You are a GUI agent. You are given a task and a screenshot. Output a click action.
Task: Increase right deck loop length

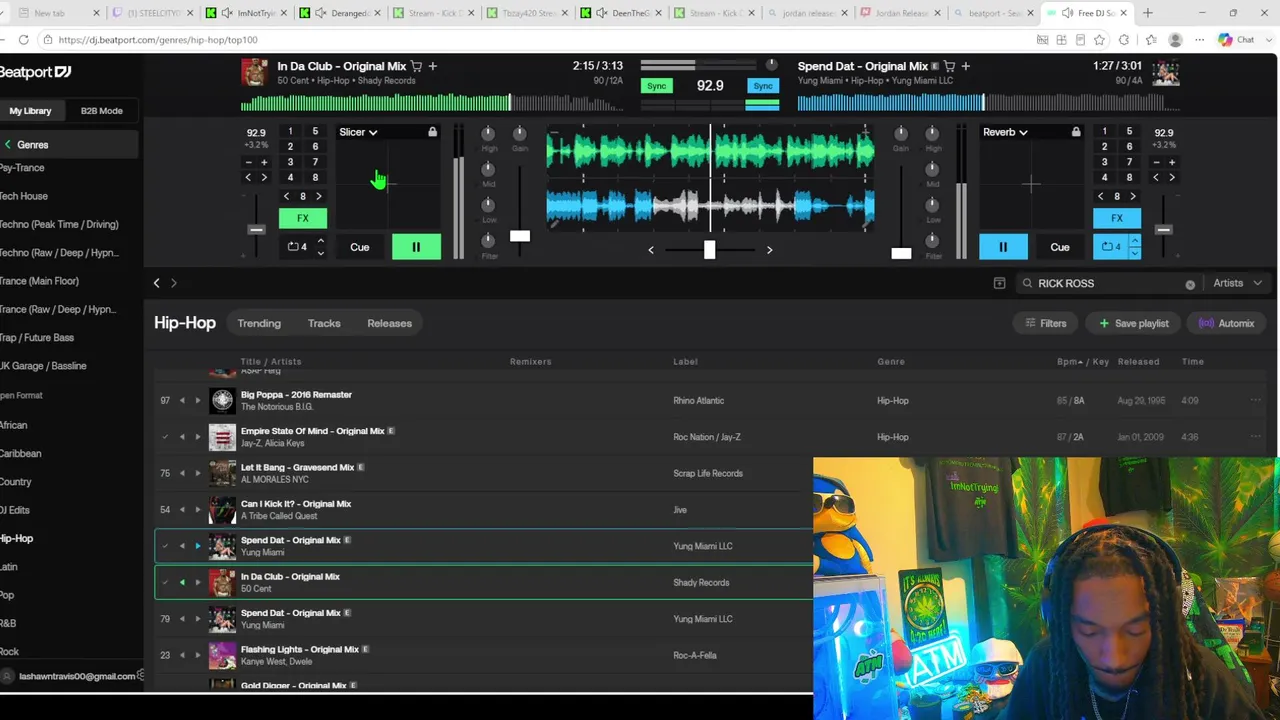[x=1134, y=241]
